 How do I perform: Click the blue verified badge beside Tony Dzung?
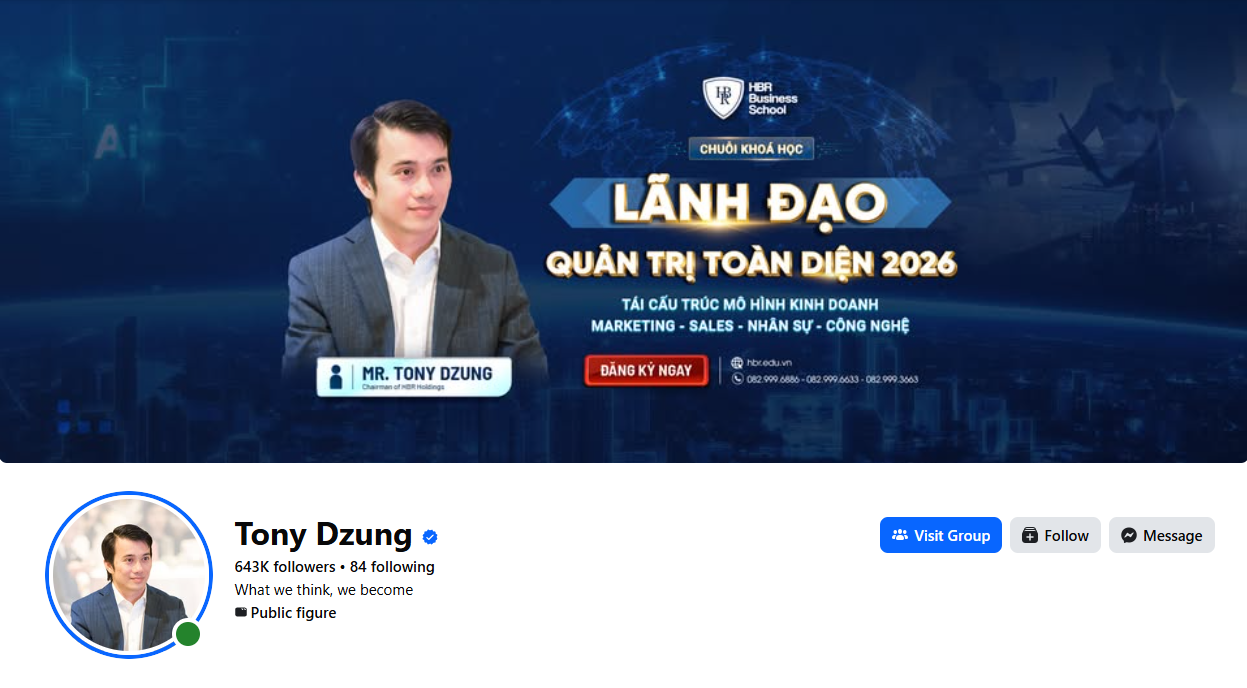point(430,537)
